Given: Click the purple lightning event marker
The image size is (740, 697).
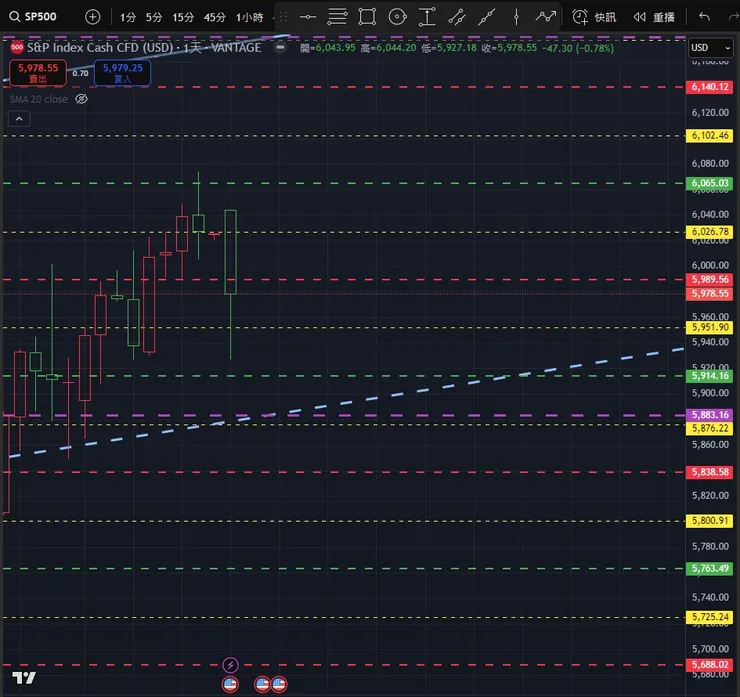Looking at the screenshot, I should (230, 665).
